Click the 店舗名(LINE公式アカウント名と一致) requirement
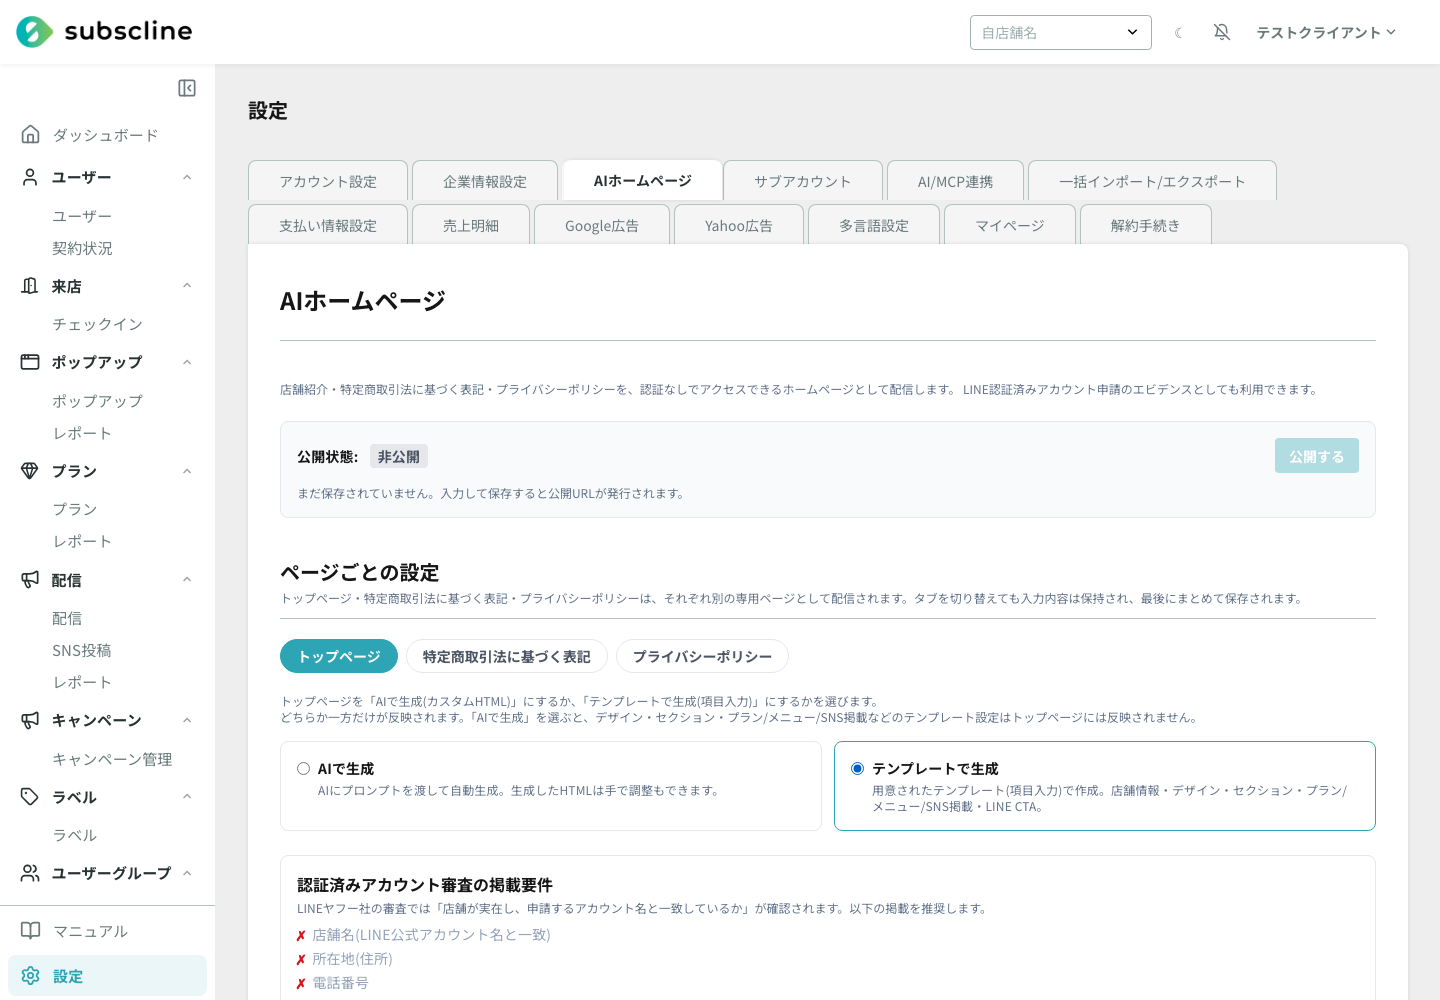This screenshot has height=1000, width=1440. click(431, 935)
